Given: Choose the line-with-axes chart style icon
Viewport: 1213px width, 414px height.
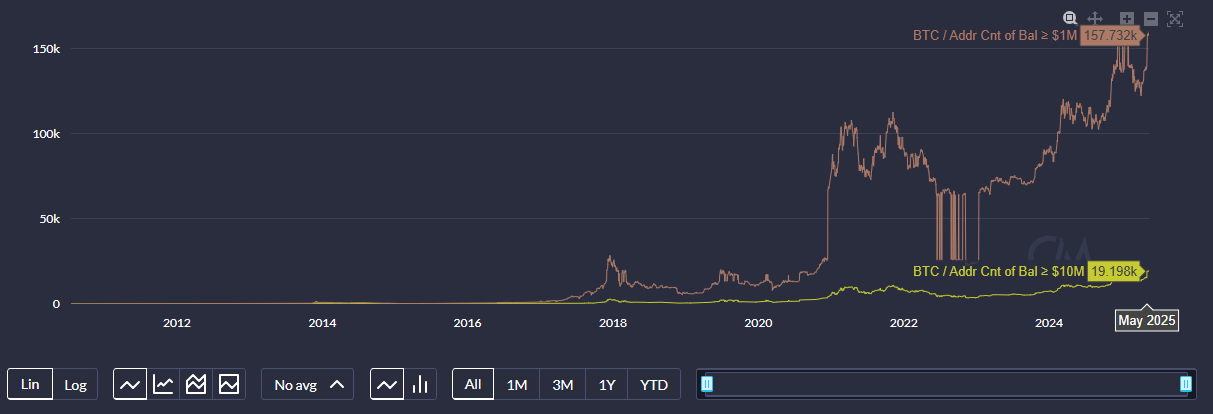Looking at the screenshot, I should pos(163,384).
